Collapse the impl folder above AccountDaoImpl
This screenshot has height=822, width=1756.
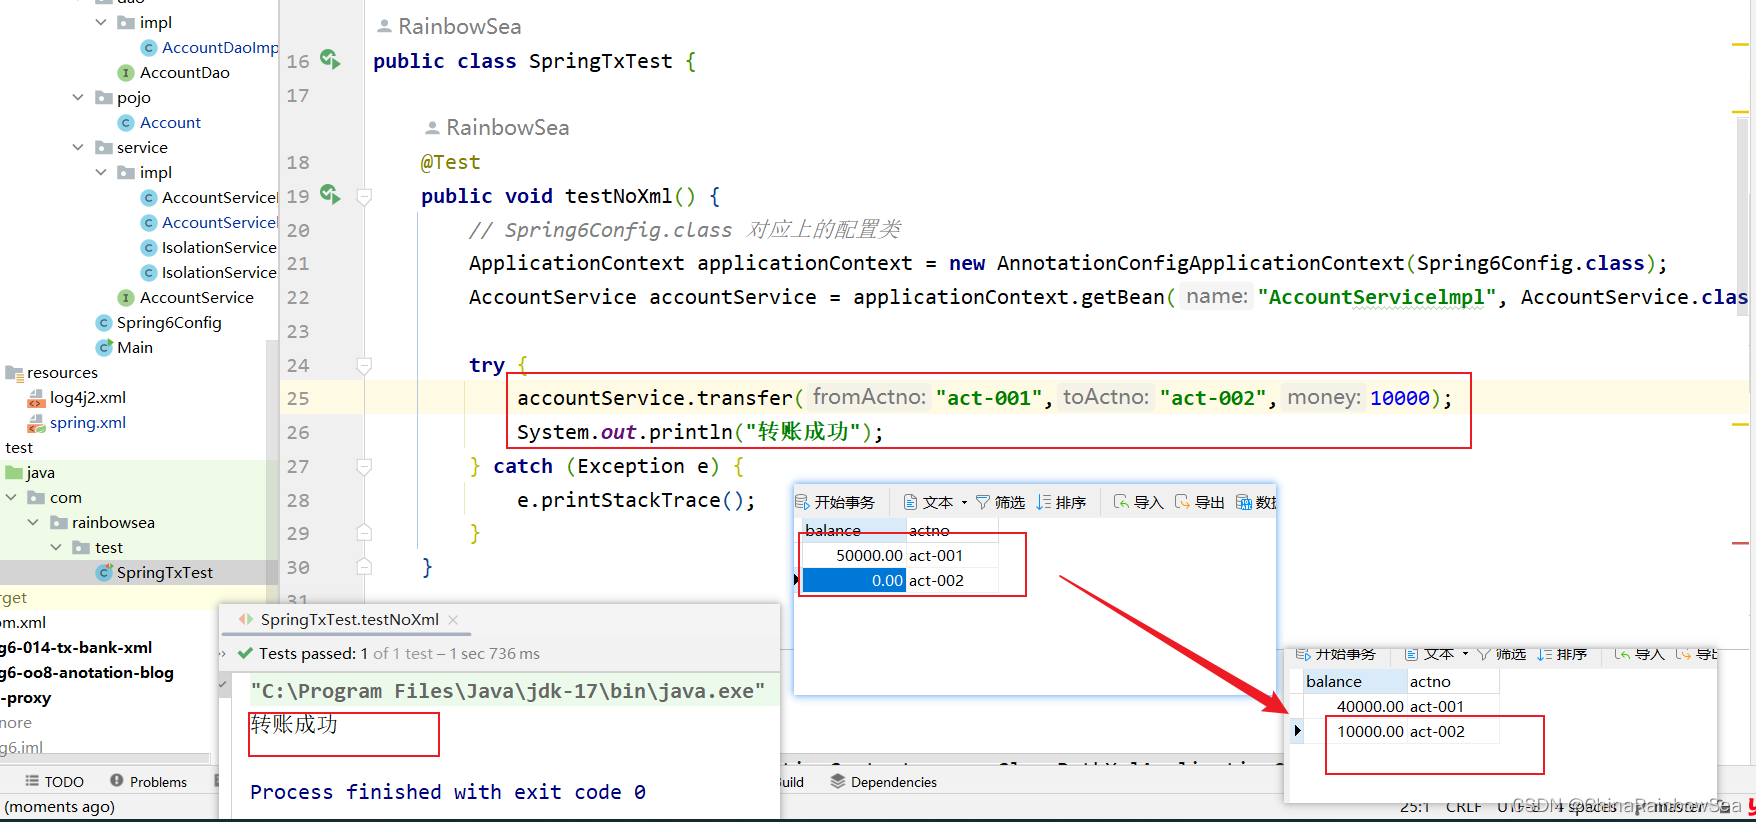pyautogui.click(x=101, y=22)
